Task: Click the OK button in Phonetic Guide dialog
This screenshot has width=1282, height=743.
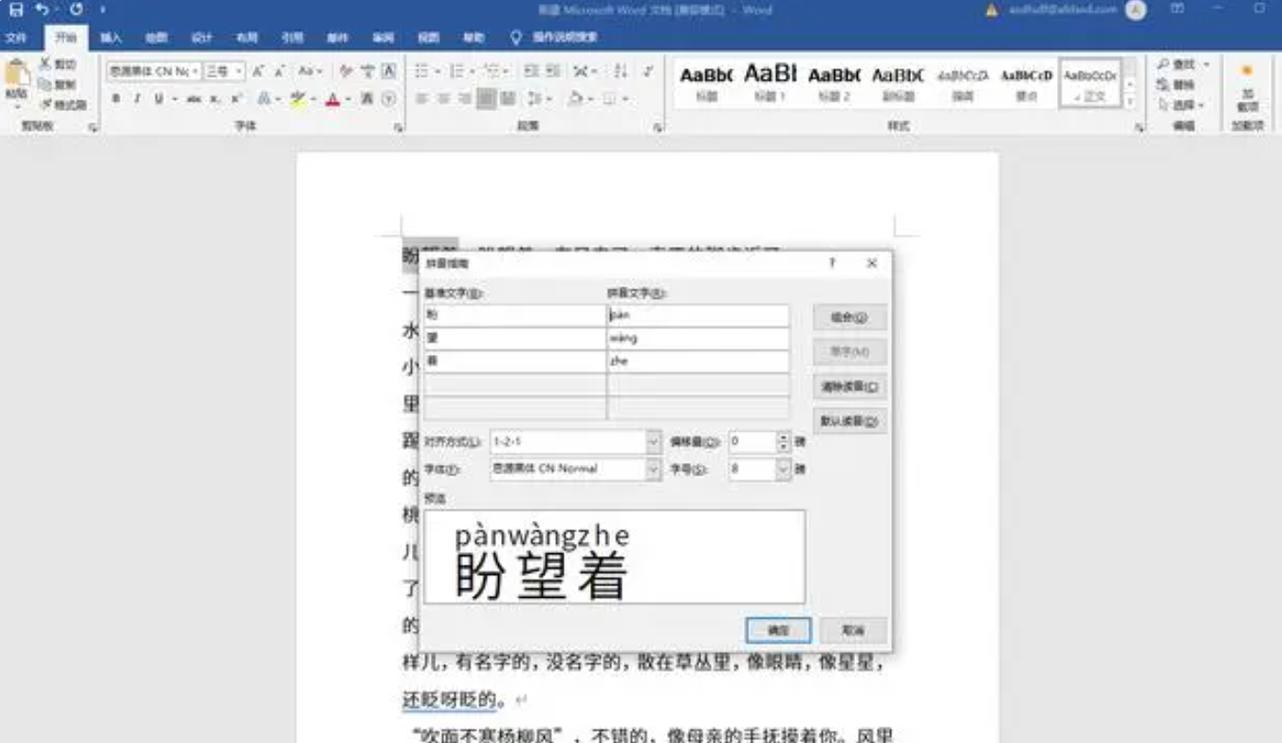Action: click(778, 631)
